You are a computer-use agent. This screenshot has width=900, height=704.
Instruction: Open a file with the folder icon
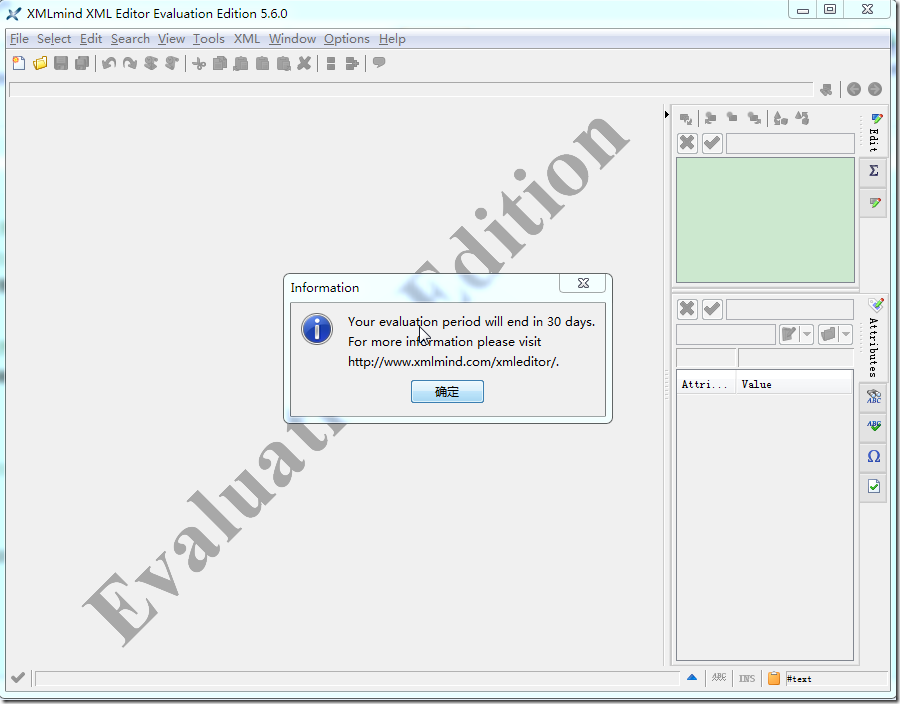tap(40, 63)
